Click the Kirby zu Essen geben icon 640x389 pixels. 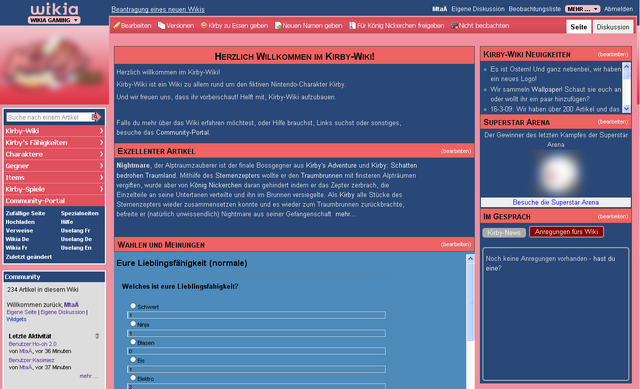pos(204,25)
